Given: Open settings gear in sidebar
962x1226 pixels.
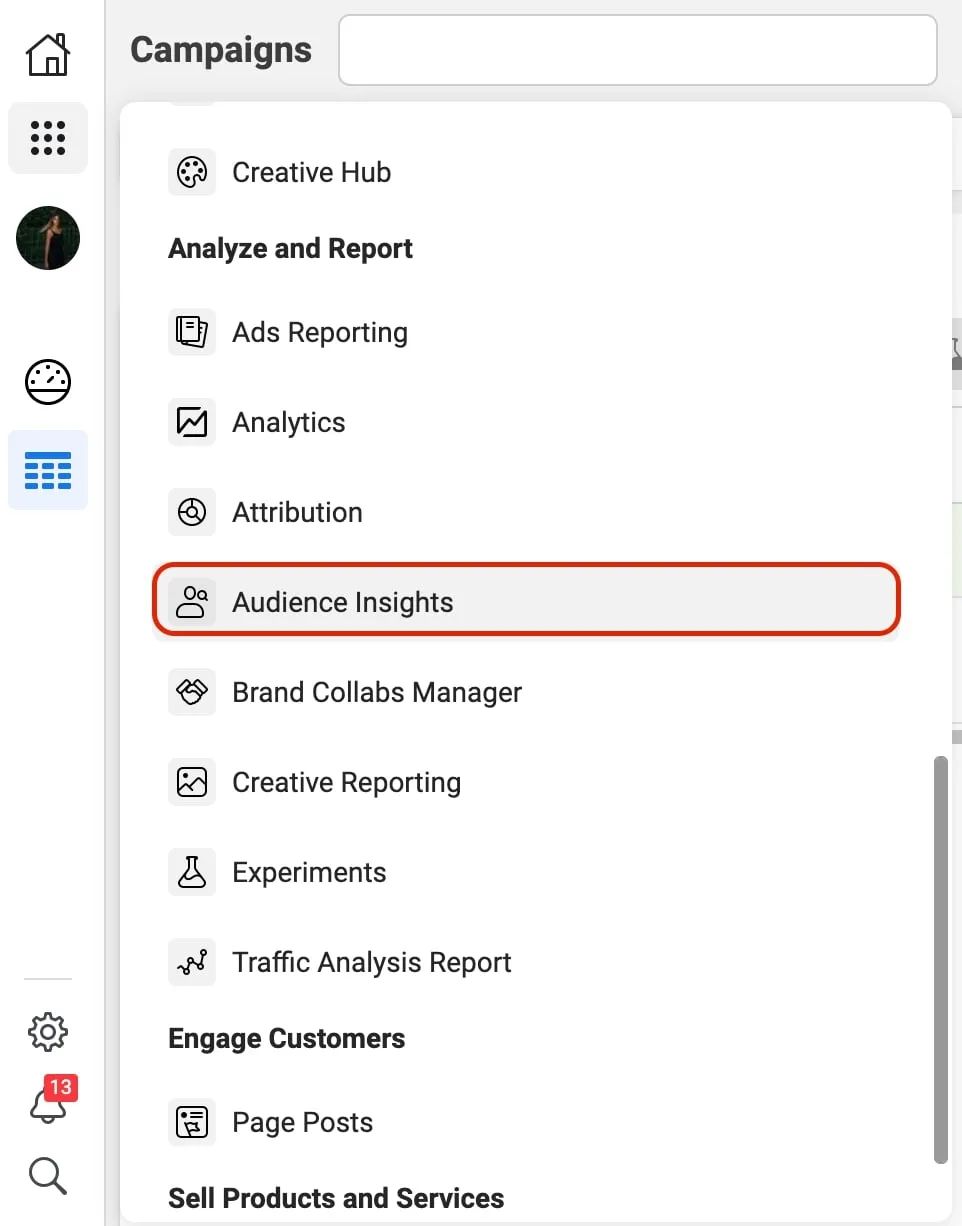Looking at the screenshot, I should (x=48, y=1031).
